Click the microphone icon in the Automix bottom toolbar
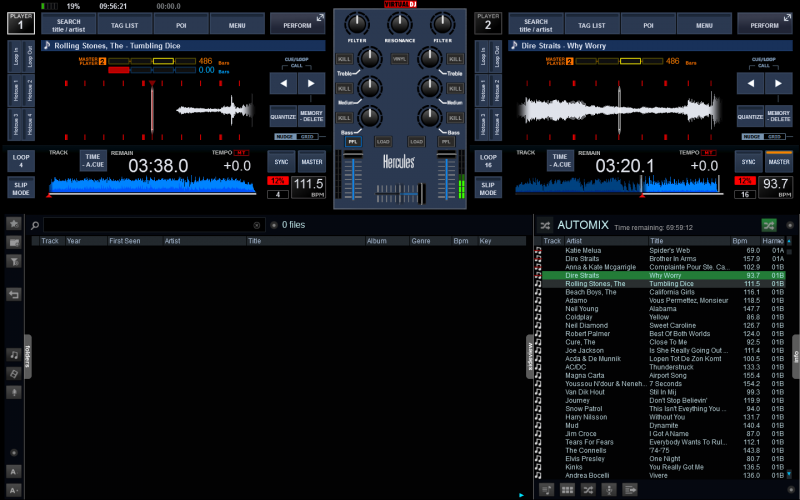Screen dimensions: 800x500 [x=609, y=490]
